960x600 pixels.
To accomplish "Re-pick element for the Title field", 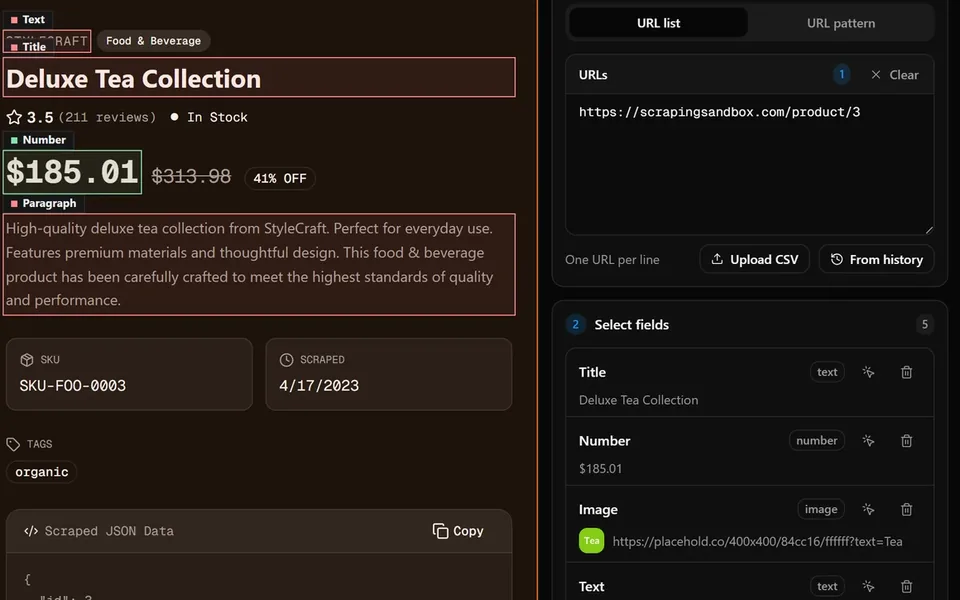I will [x=868, y=372].
